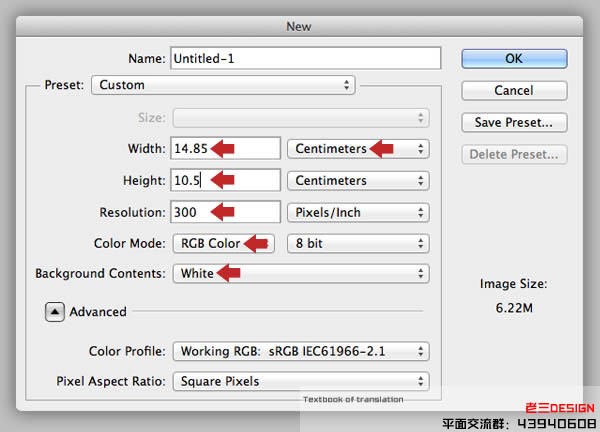This screenshot has height=432, width=600.
Task: Open the Height units dropdown
Action: [x=357, y=181]
